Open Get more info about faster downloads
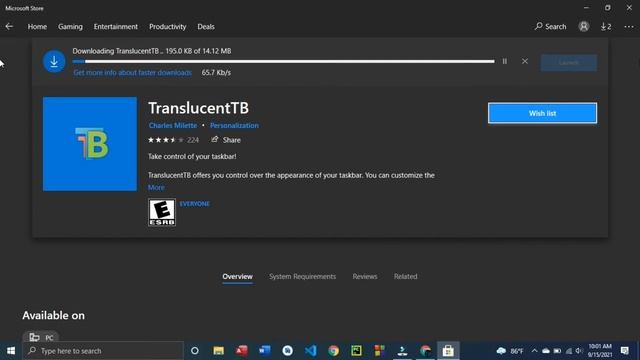 pos(132,73)
